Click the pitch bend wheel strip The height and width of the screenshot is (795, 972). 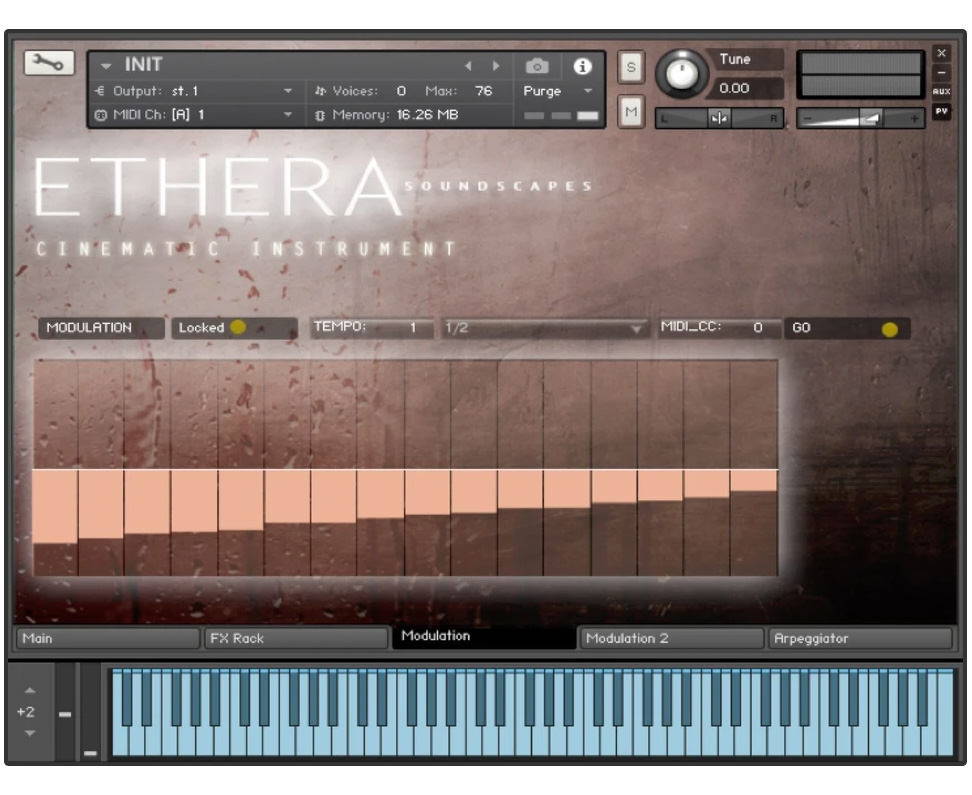tap(65, 711)
